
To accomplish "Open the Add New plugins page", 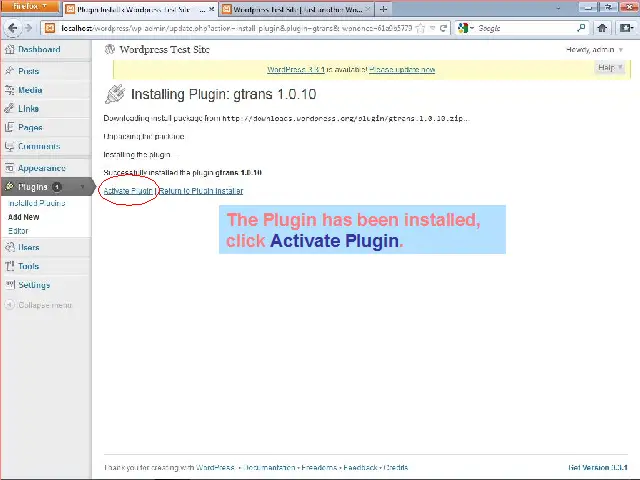I will tap(24, 217).
